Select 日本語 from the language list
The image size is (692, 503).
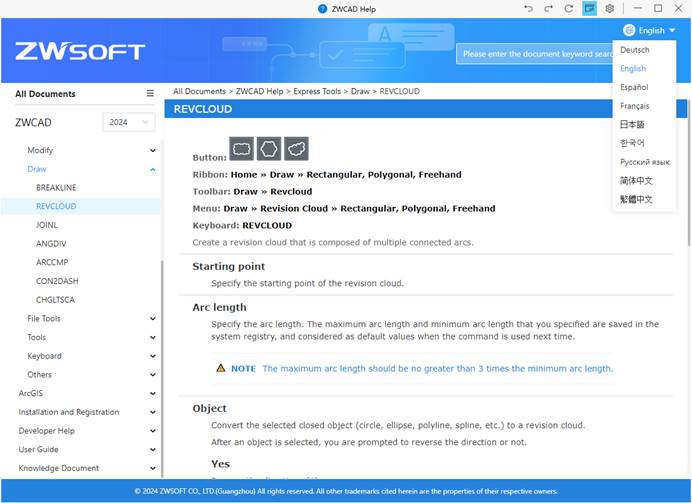633,125
